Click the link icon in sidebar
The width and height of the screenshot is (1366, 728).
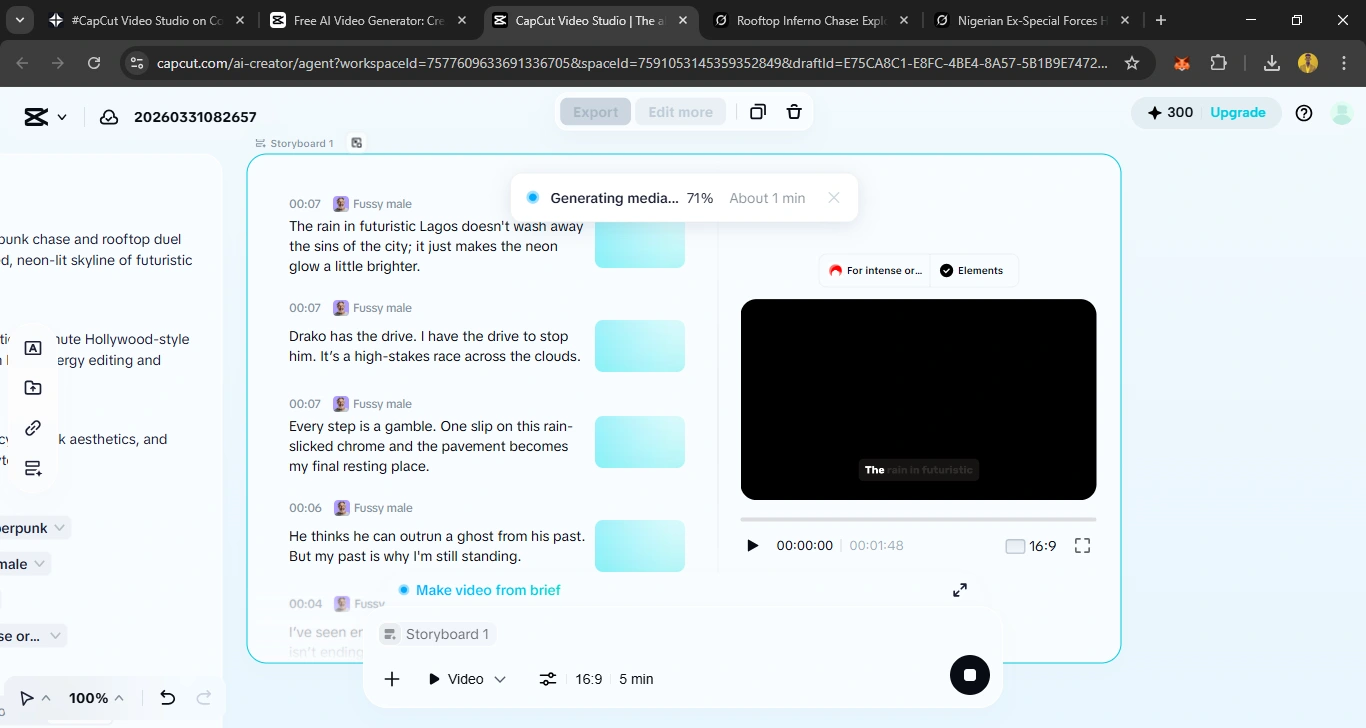pos(33,428)
